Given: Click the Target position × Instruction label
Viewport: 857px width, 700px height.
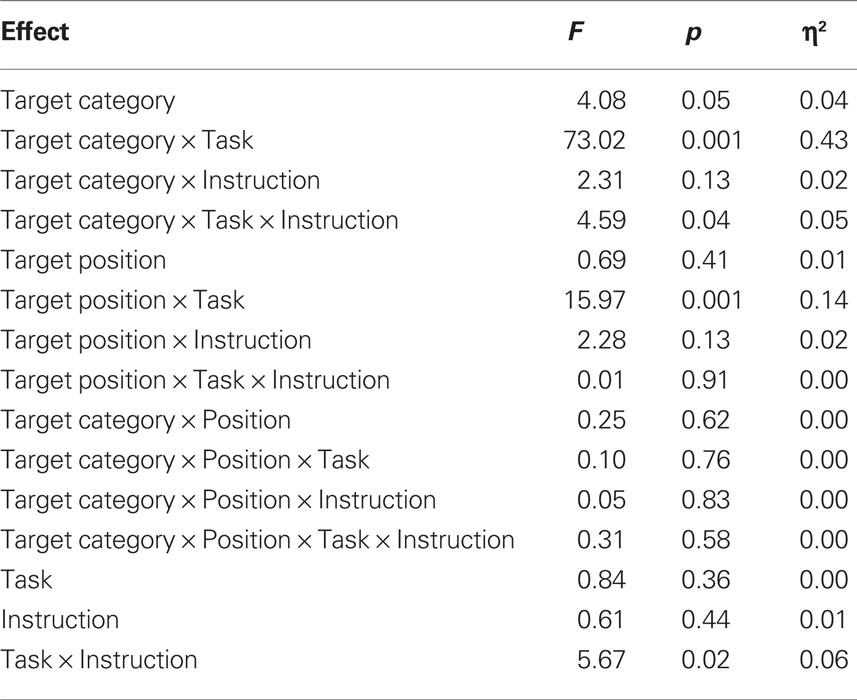Looking at the screenshot, I should [156, 340].
